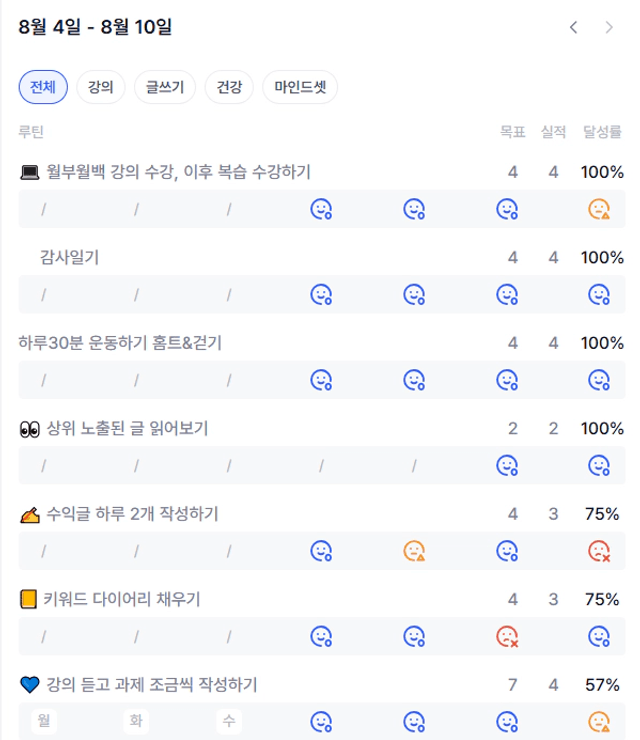This screenshot has width=640, height=740.
Task: Click the red failed face in 수익글 row
Action: [x=599, y=550]
